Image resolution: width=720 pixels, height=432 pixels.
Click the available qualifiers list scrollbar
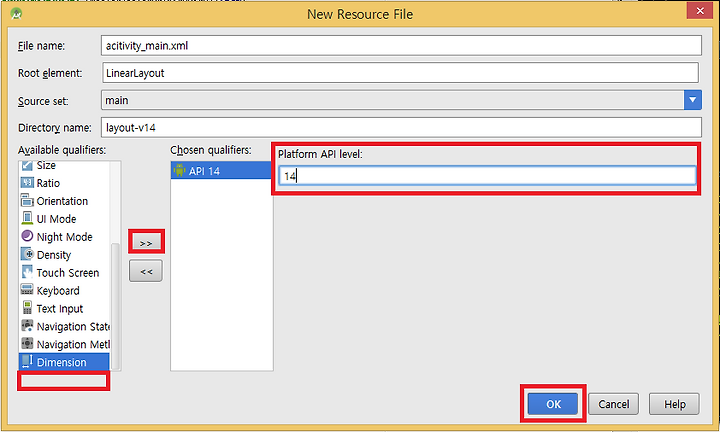pos(116,305)
